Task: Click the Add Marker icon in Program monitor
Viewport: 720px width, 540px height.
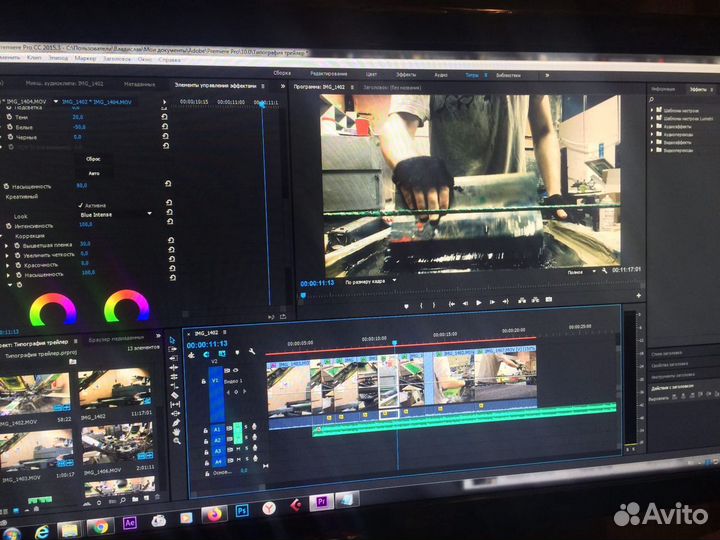Action: tap(405, 304)
